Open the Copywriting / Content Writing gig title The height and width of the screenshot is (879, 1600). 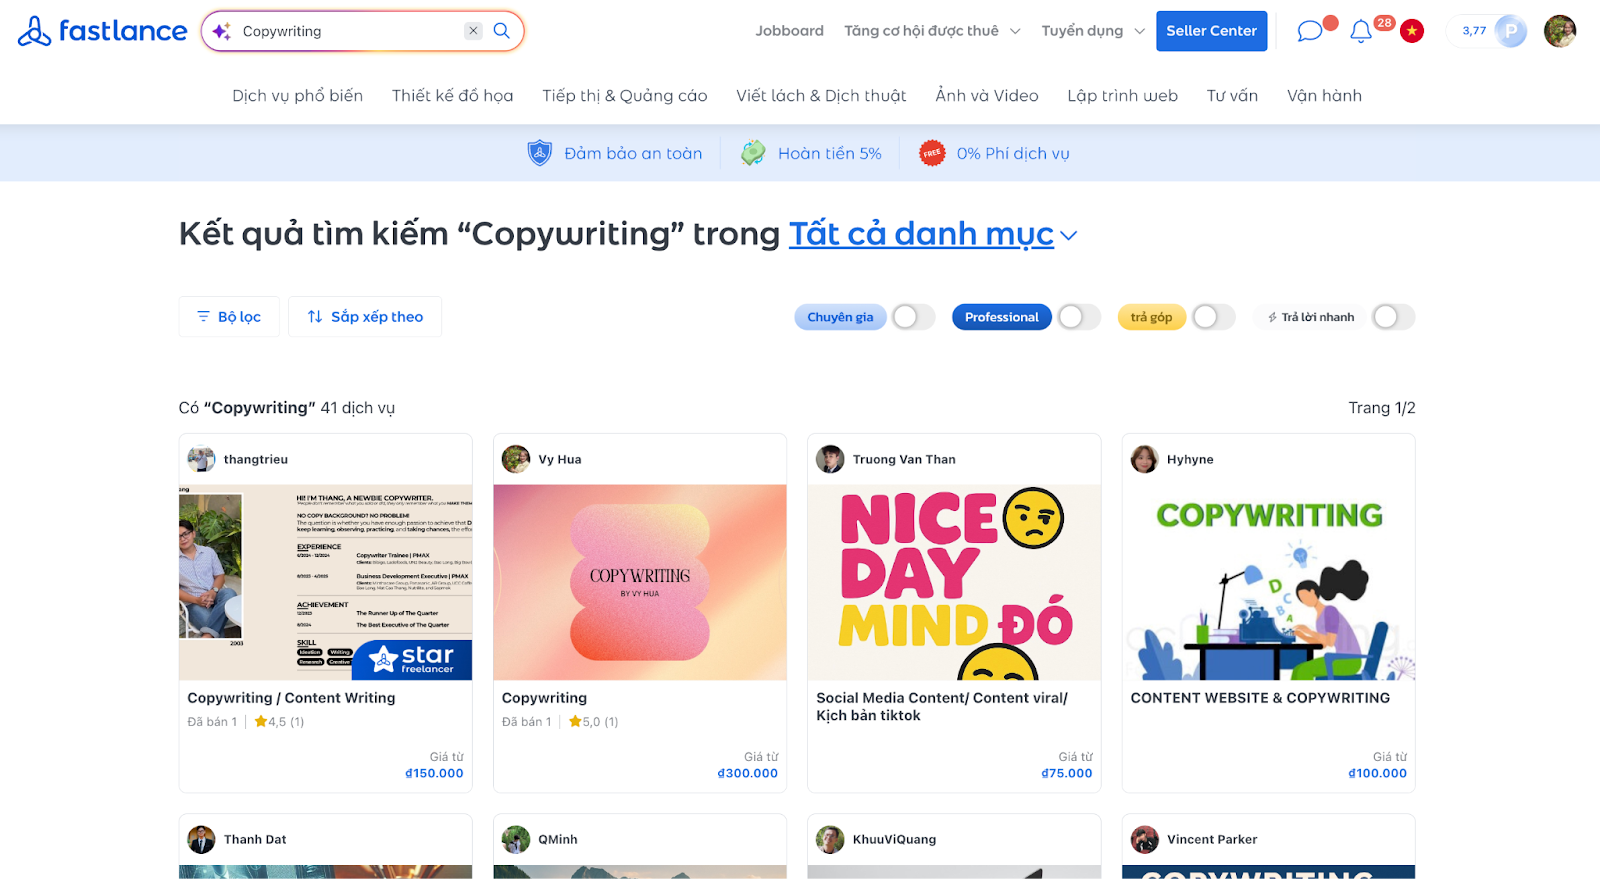[291, 698]
